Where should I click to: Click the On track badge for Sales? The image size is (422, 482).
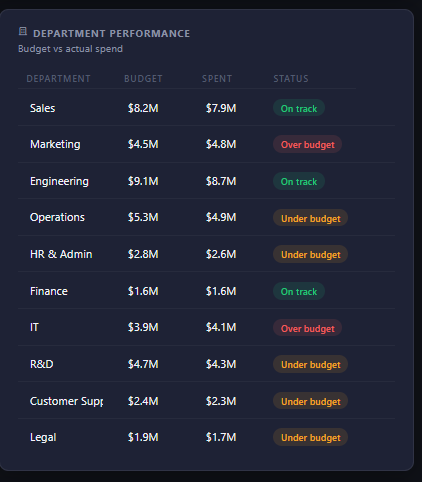pos(299,108)
